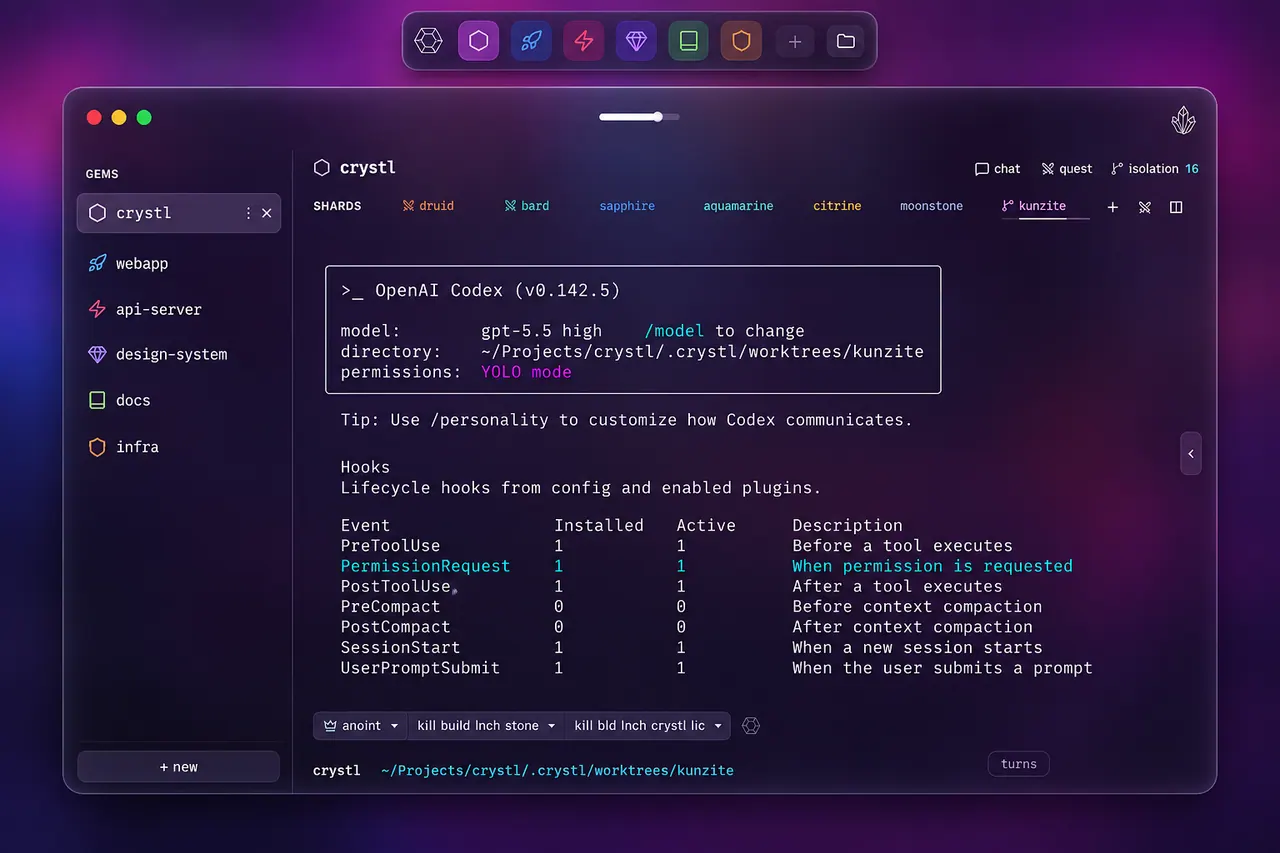Image resolution: width=1280 pixels, height=853 pixels.
Task: Open the kill build lnch stone dropdown
Action: 486,726
